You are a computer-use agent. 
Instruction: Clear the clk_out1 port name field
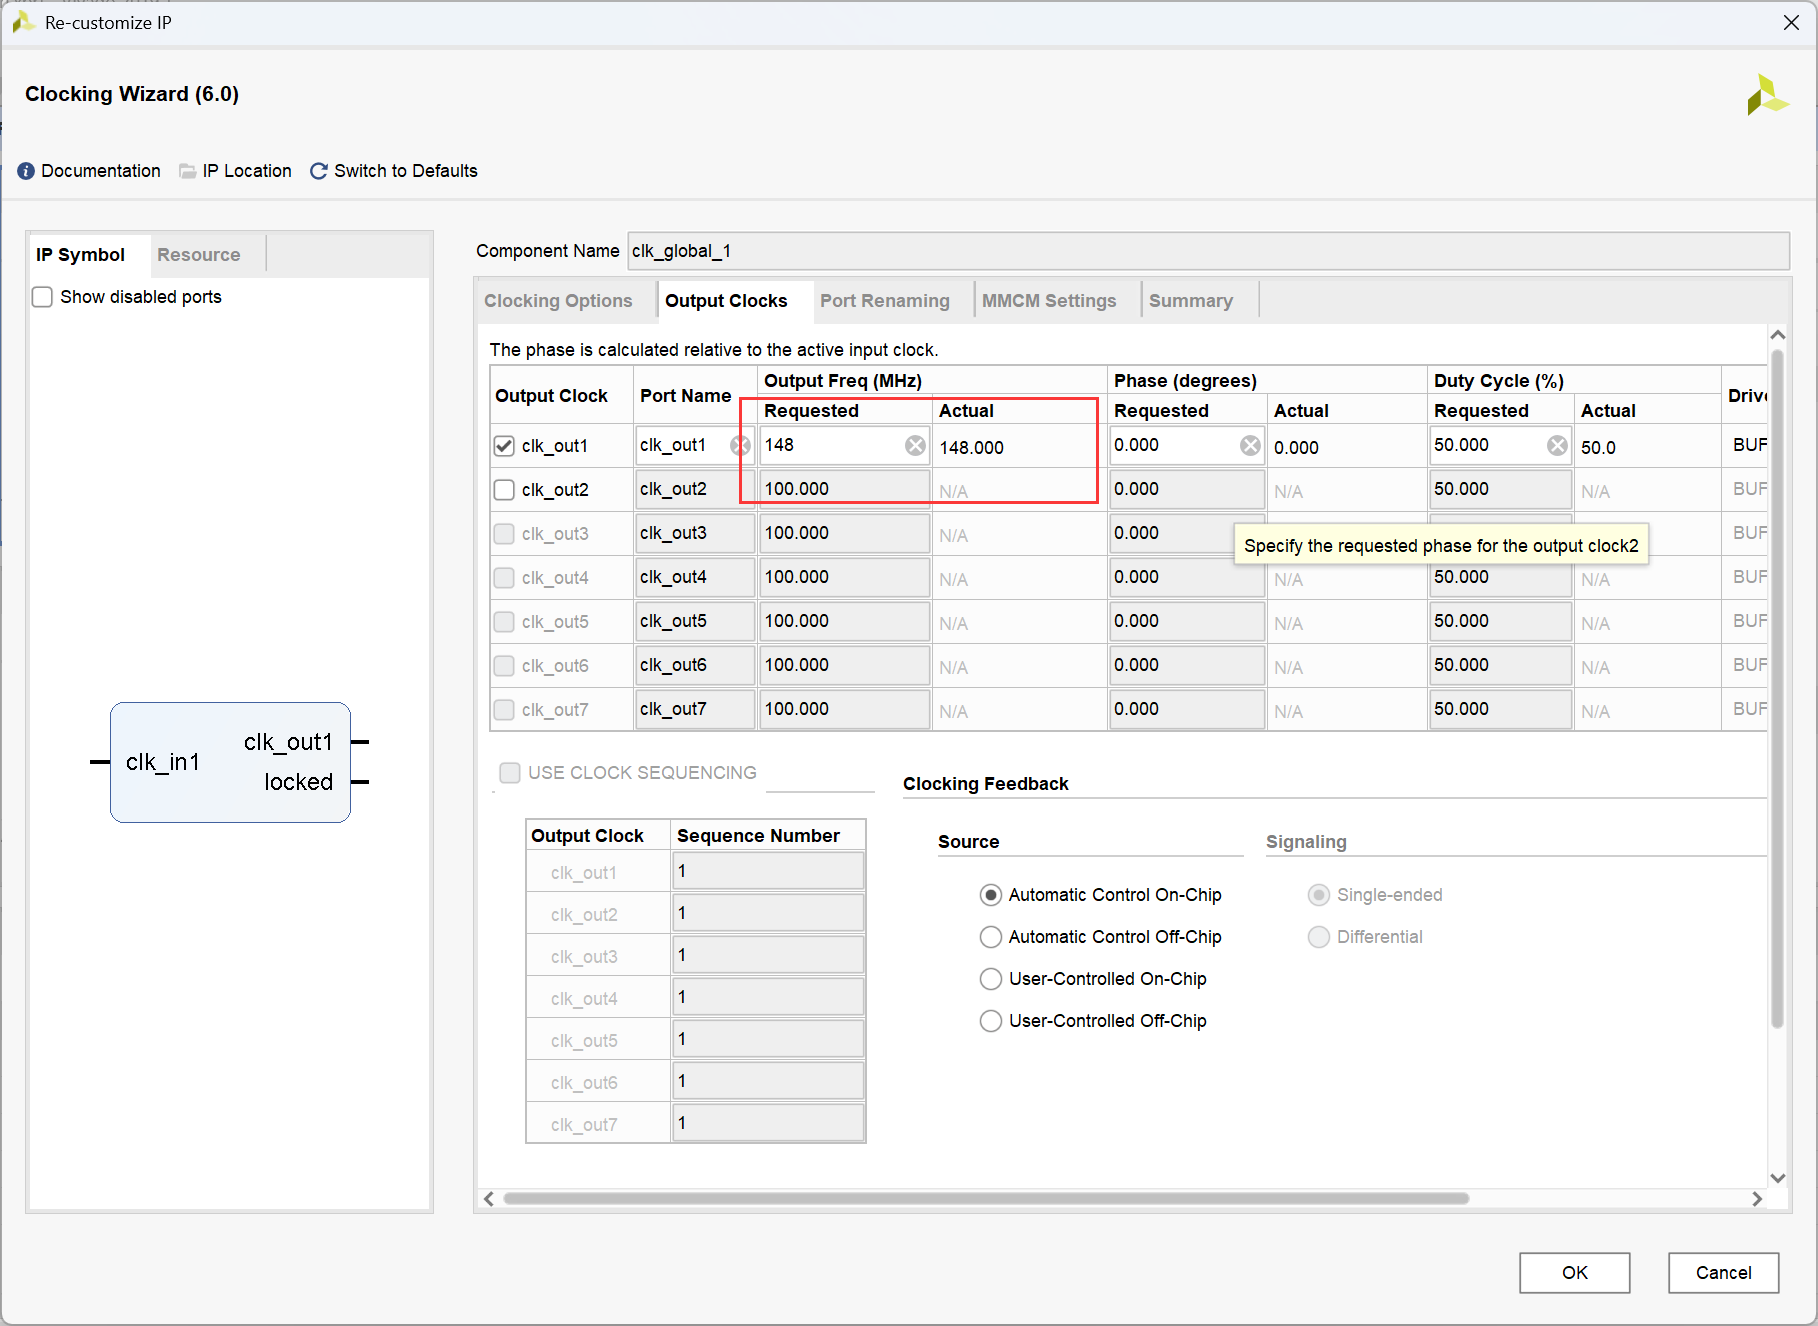[740, 446]
